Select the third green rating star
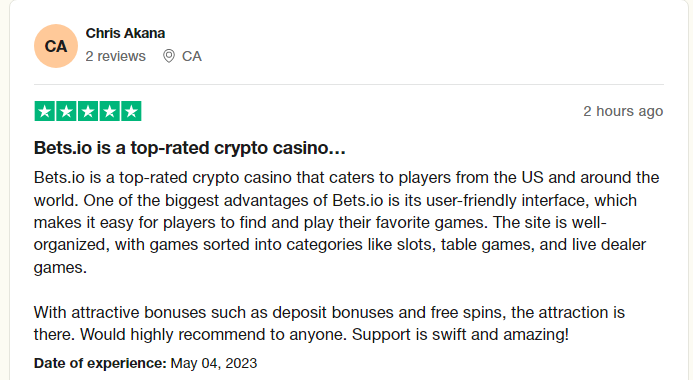 [88, 111]
